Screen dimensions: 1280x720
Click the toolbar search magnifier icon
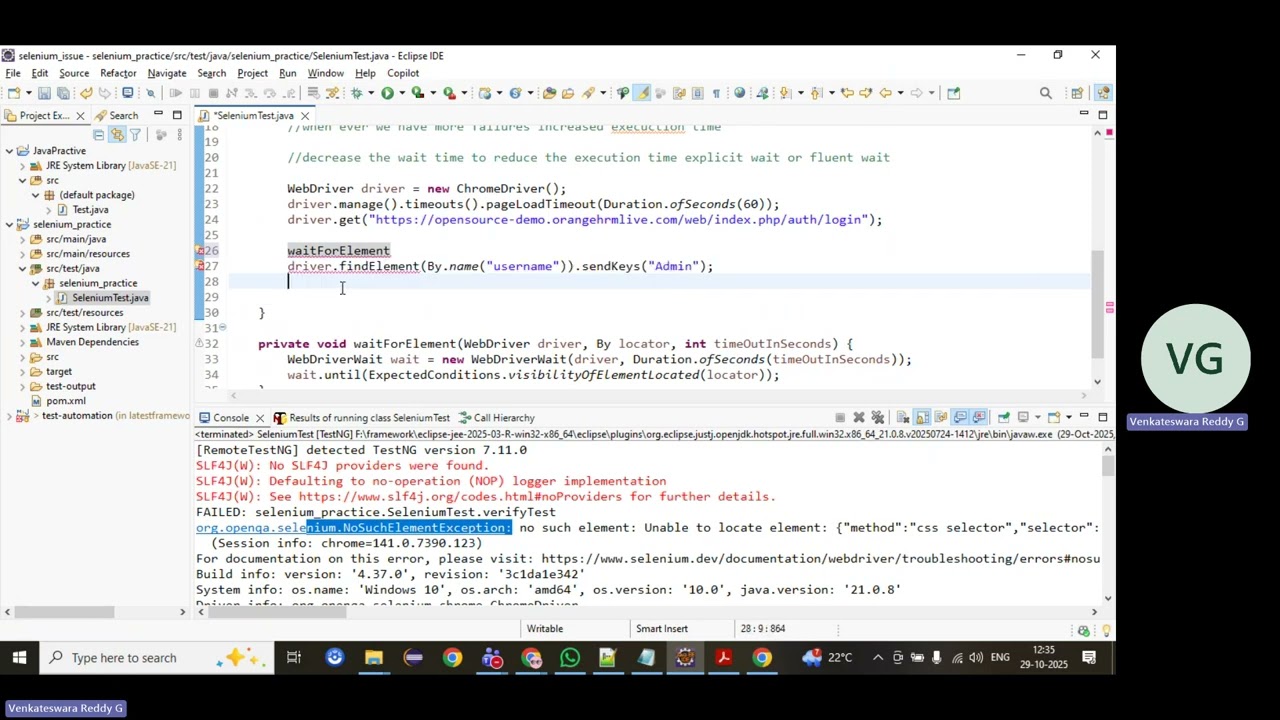coord(1046,93)
